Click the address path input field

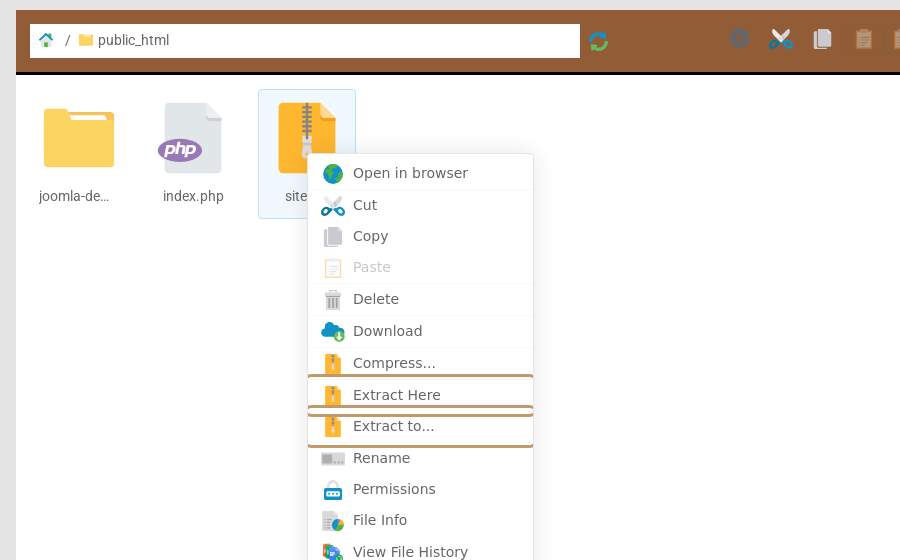tap(305, 41)
